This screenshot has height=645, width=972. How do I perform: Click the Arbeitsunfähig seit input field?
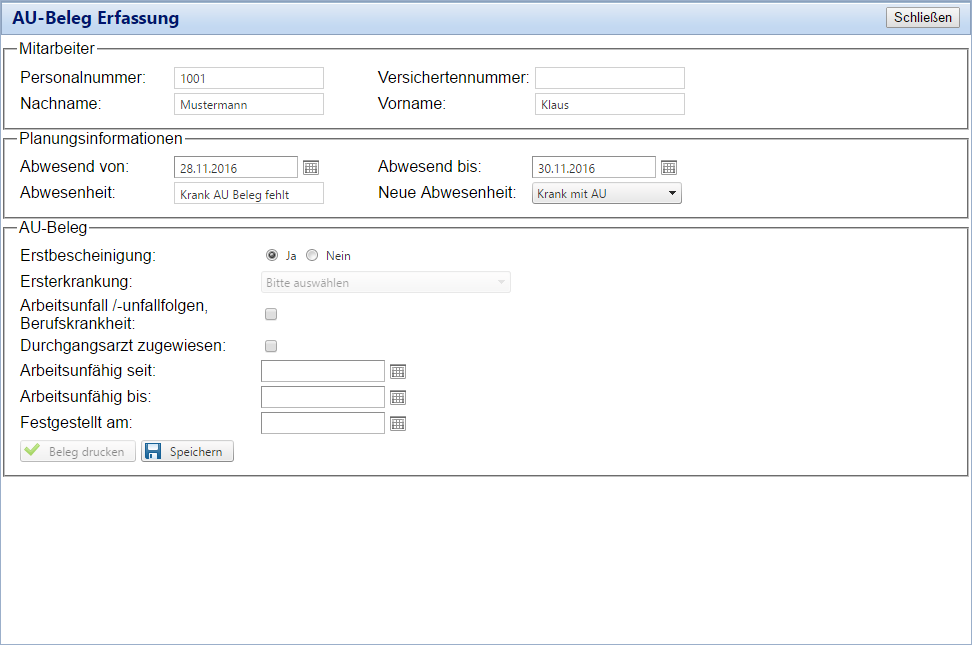point(323,371)
